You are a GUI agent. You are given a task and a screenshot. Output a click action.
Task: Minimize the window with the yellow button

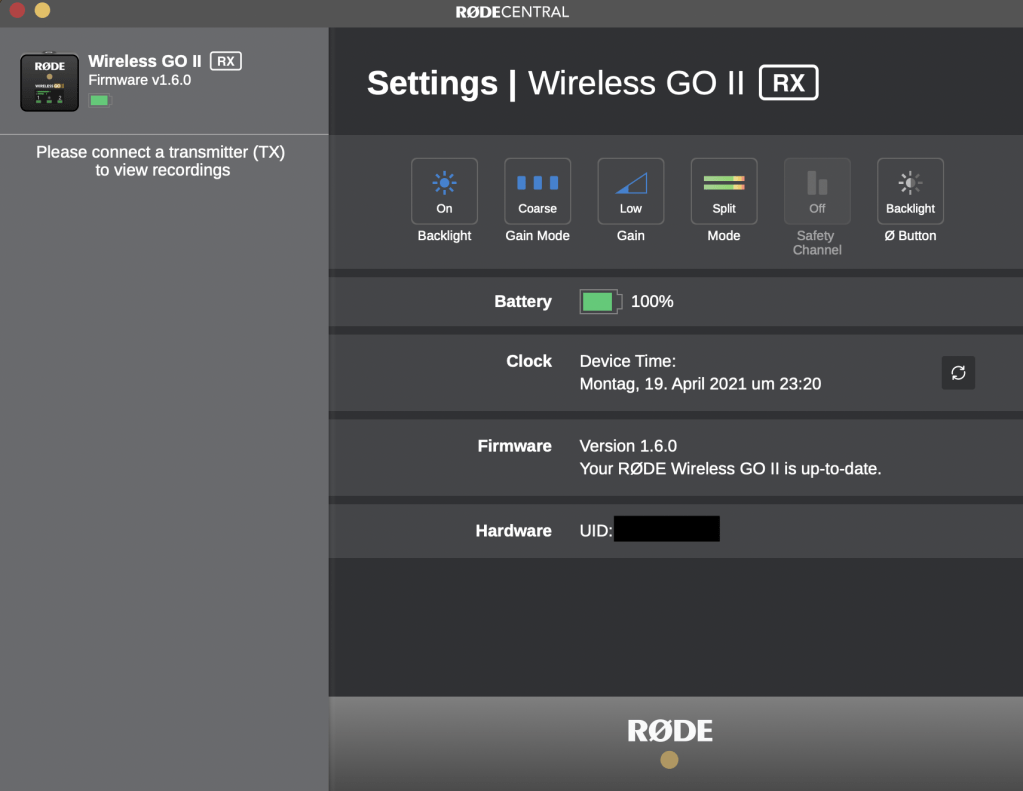pyautogui.click(x=42, y=10)
